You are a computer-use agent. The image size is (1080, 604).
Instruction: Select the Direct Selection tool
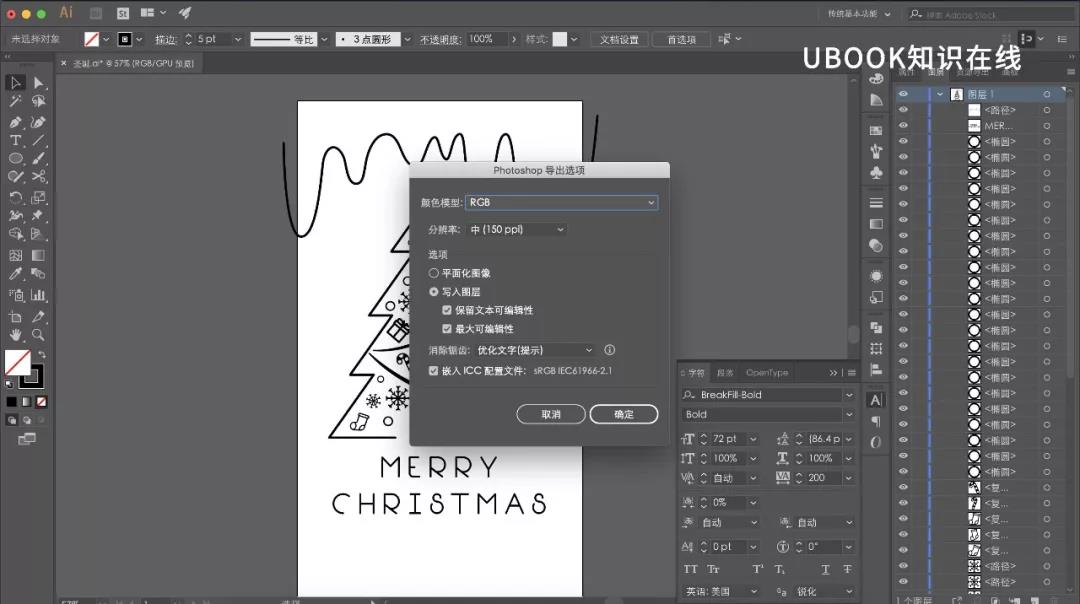pos(39,83)
